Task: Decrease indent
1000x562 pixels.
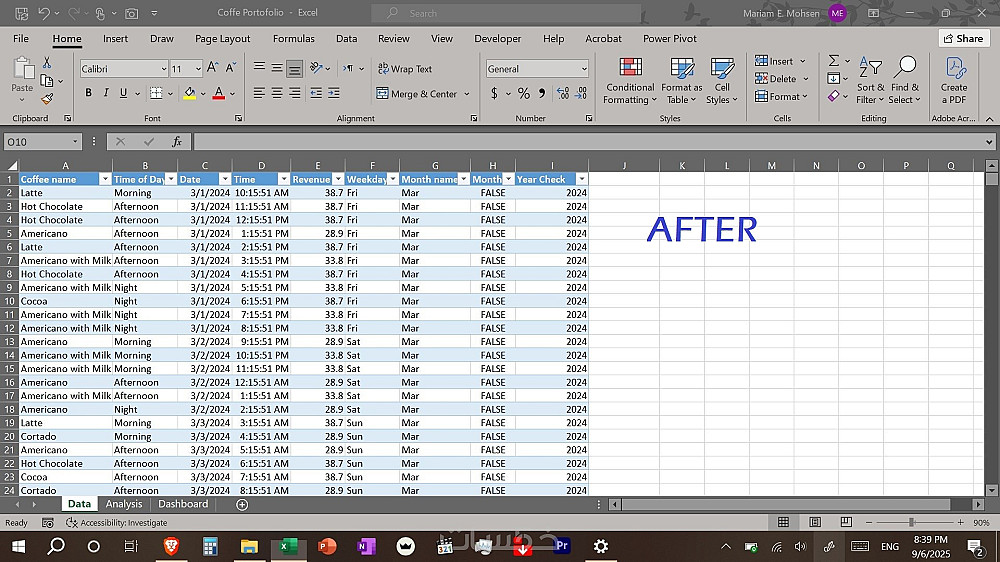Action: click(x=316, y=93)
